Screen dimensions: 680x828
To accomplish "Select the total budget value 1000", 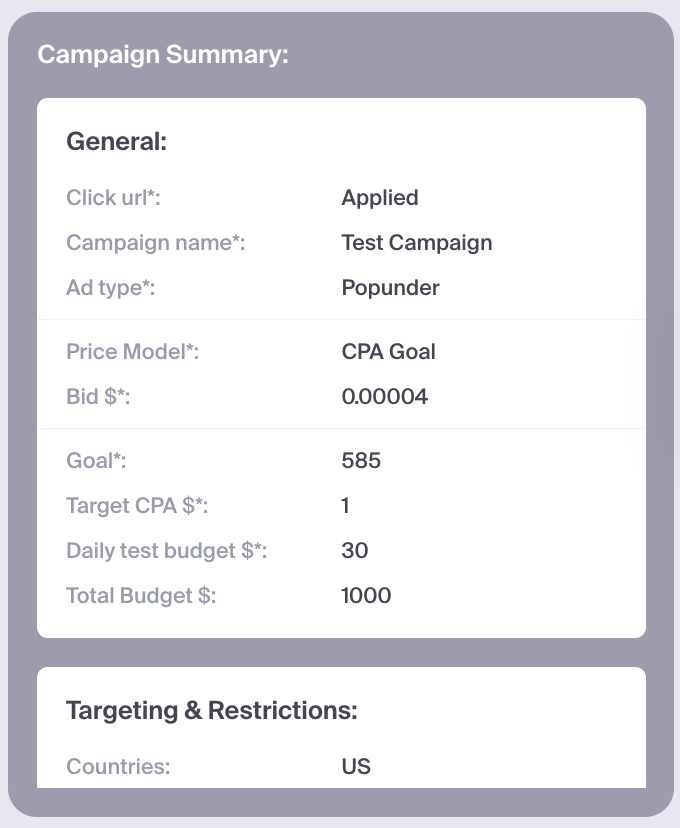I will pyautogui.click(x=366, y=596).
